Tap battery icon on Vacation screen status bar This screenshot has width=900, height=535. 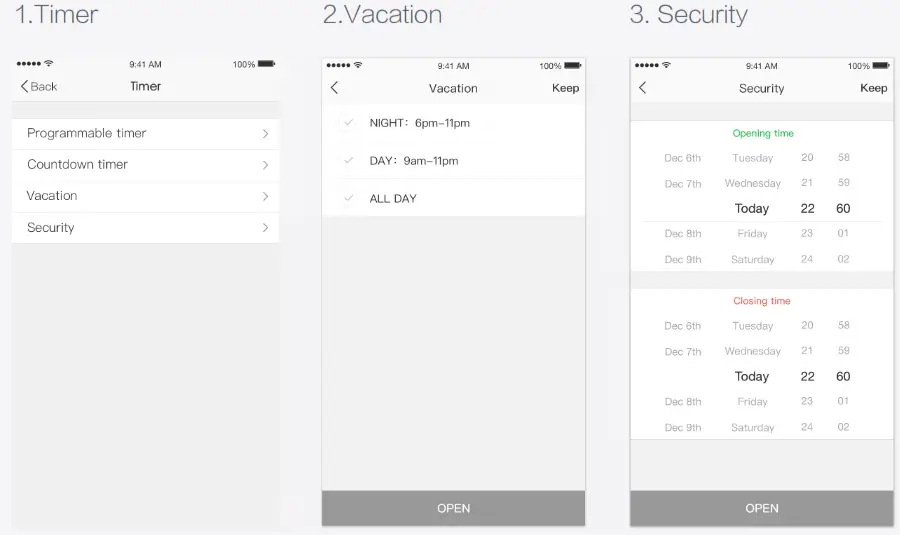pos(574,66)
